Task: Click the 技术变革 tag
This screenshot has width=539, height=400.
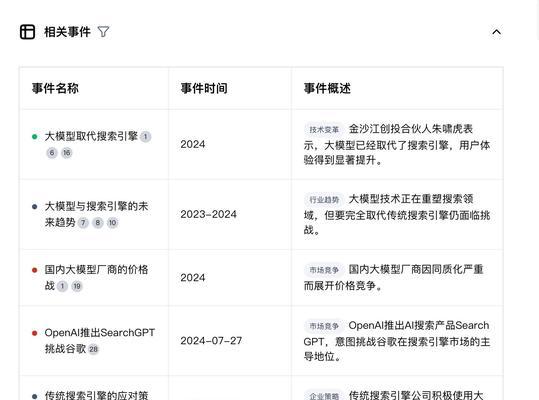Action: [x=324, y=130]
